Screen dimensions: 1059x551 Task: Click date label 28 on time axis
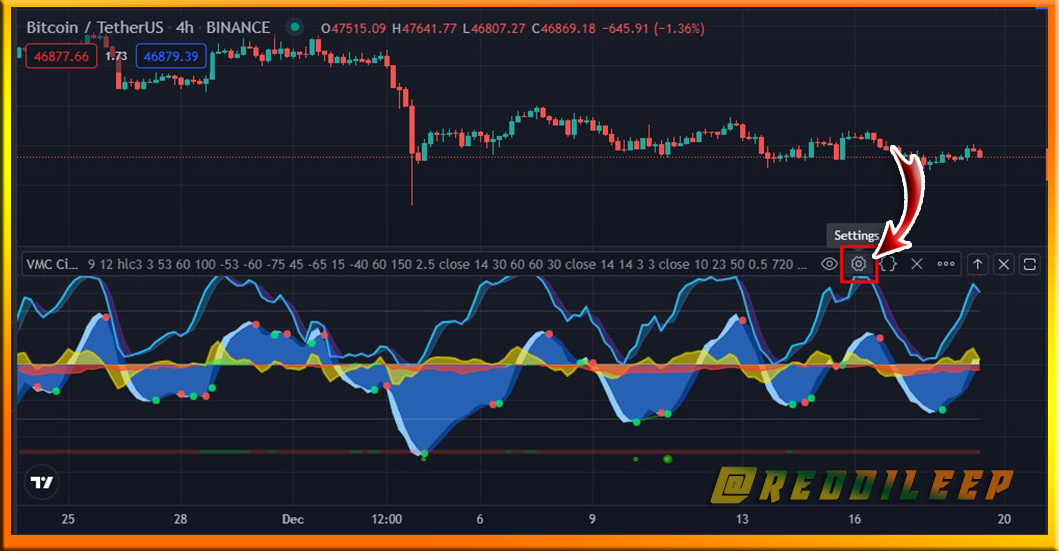coord(180,519)
